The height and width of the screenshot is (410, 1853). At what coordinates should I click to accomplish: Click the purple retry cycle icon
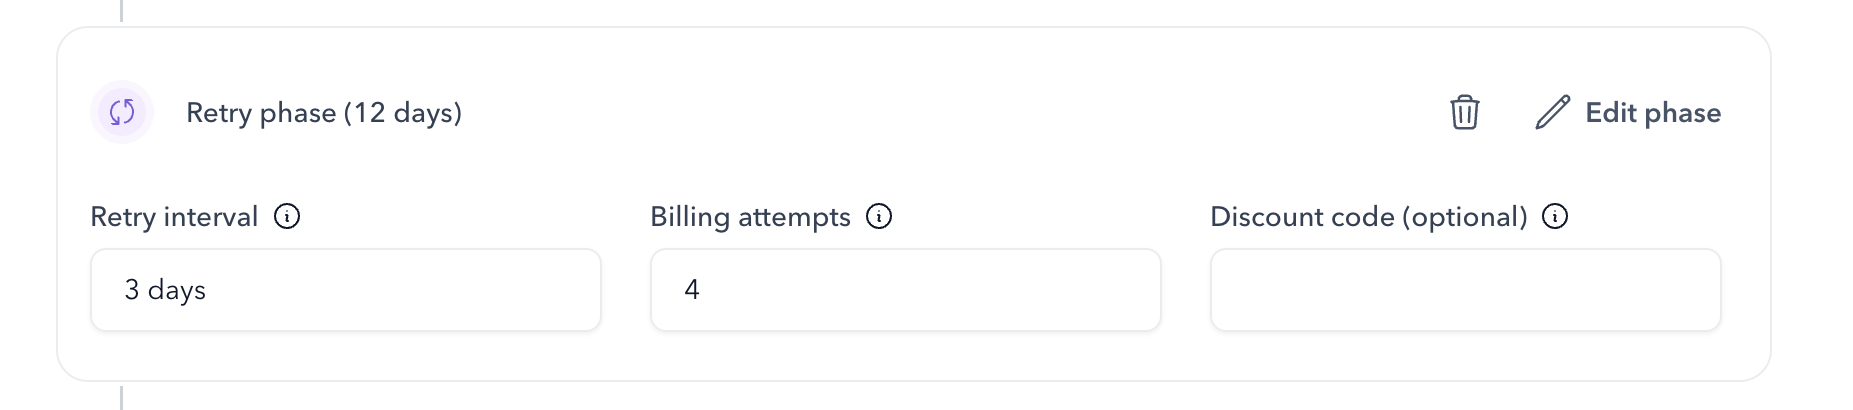tap(122, 112)
